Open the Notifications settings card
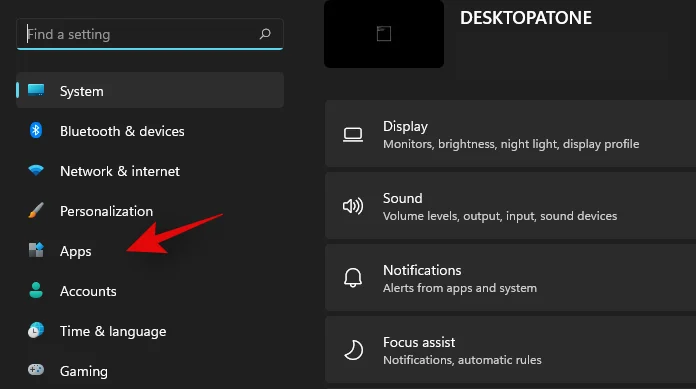The width and height of the screenshot is (696, 389). [510, 278]
